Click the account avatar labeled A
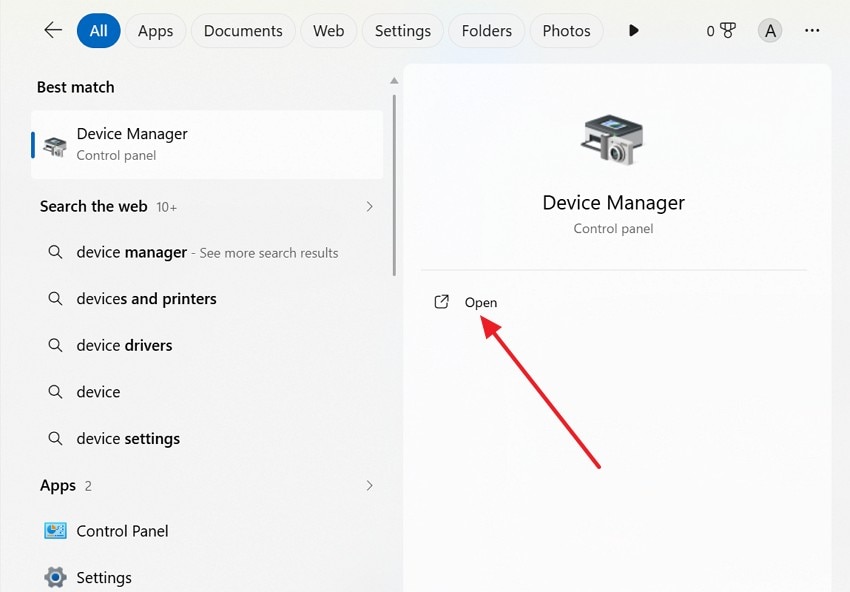Screen dimensions: 850x592 pos(770,30)
